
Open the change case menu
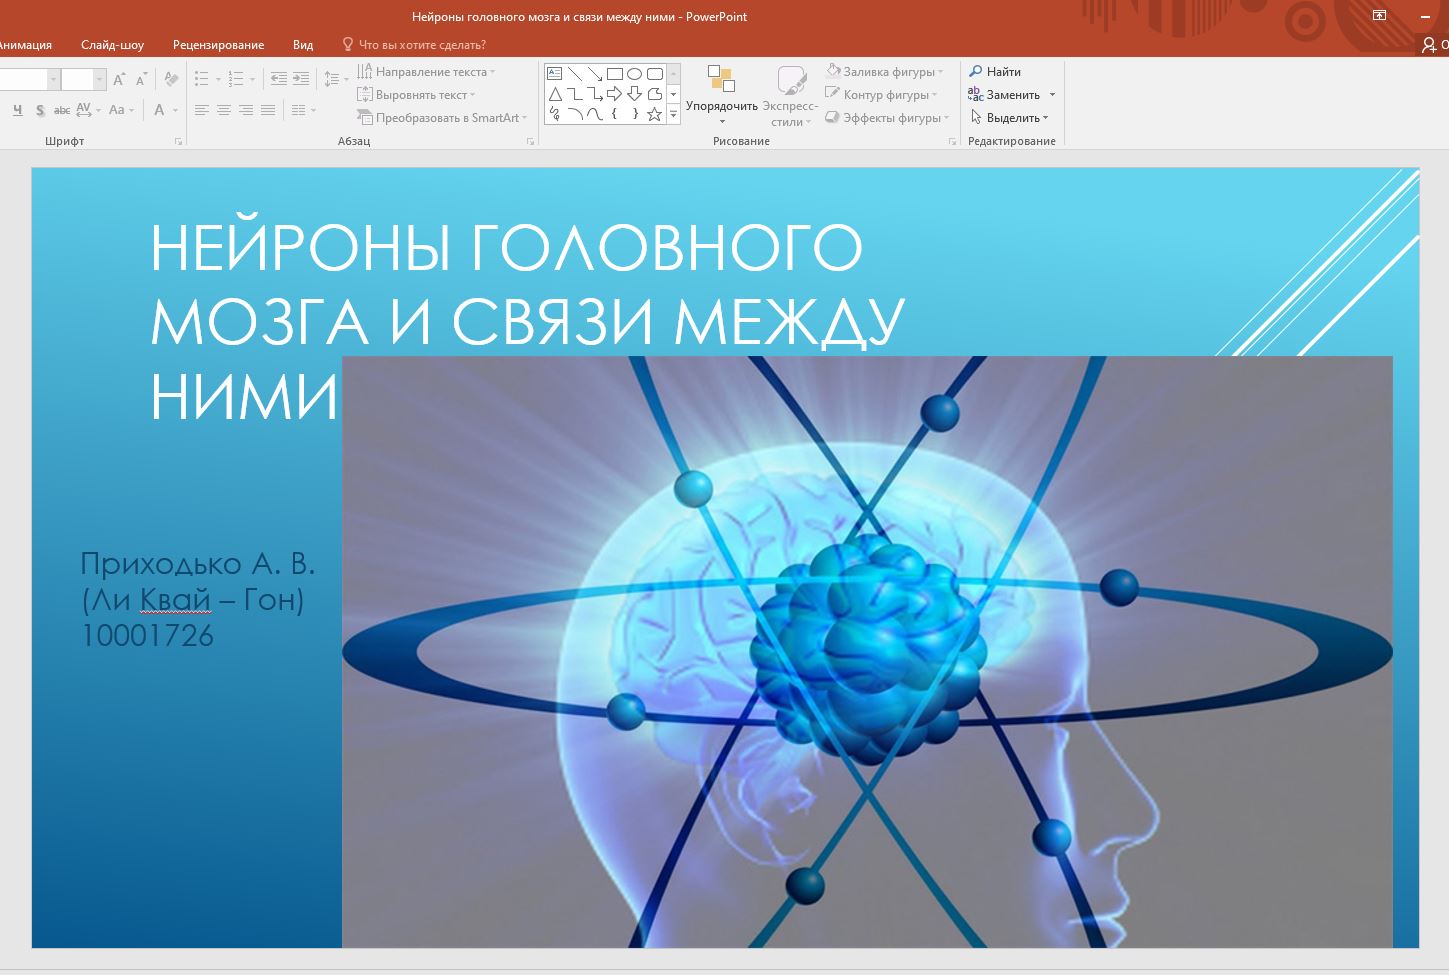120,110
